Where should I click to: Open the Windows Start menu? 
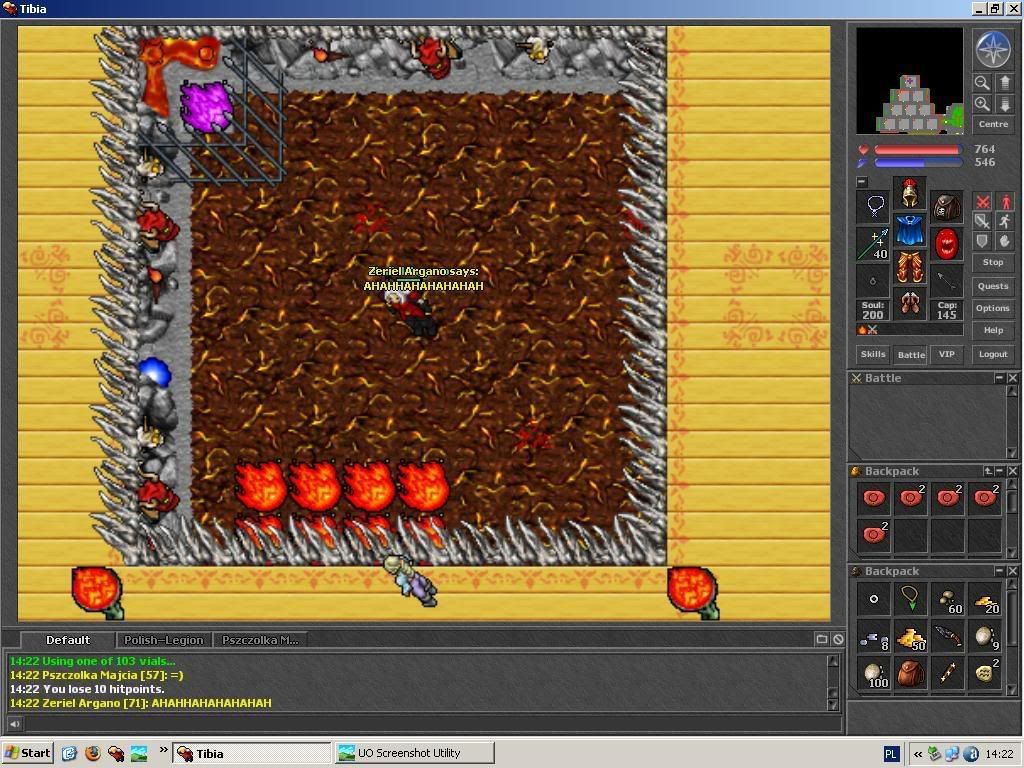tap(27, 753)
